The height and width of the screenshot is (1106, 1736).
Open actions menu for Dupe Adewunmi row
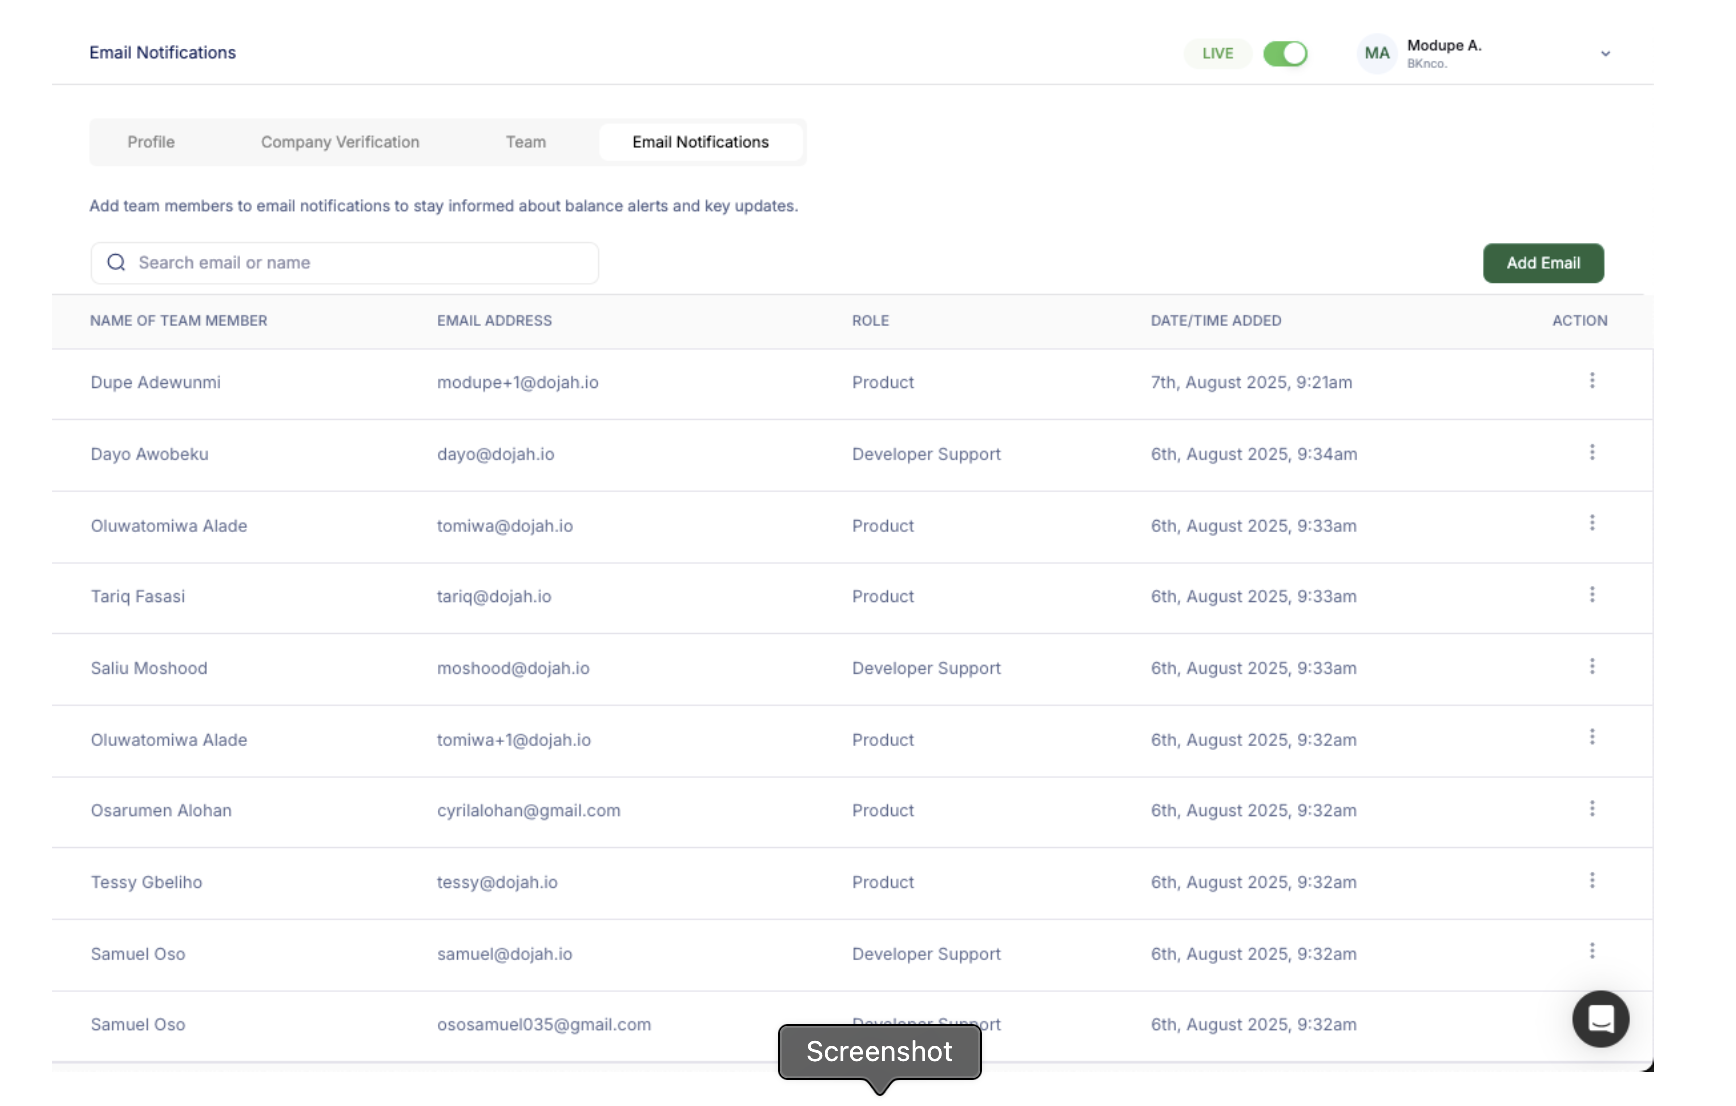[x=1592, y=381]
